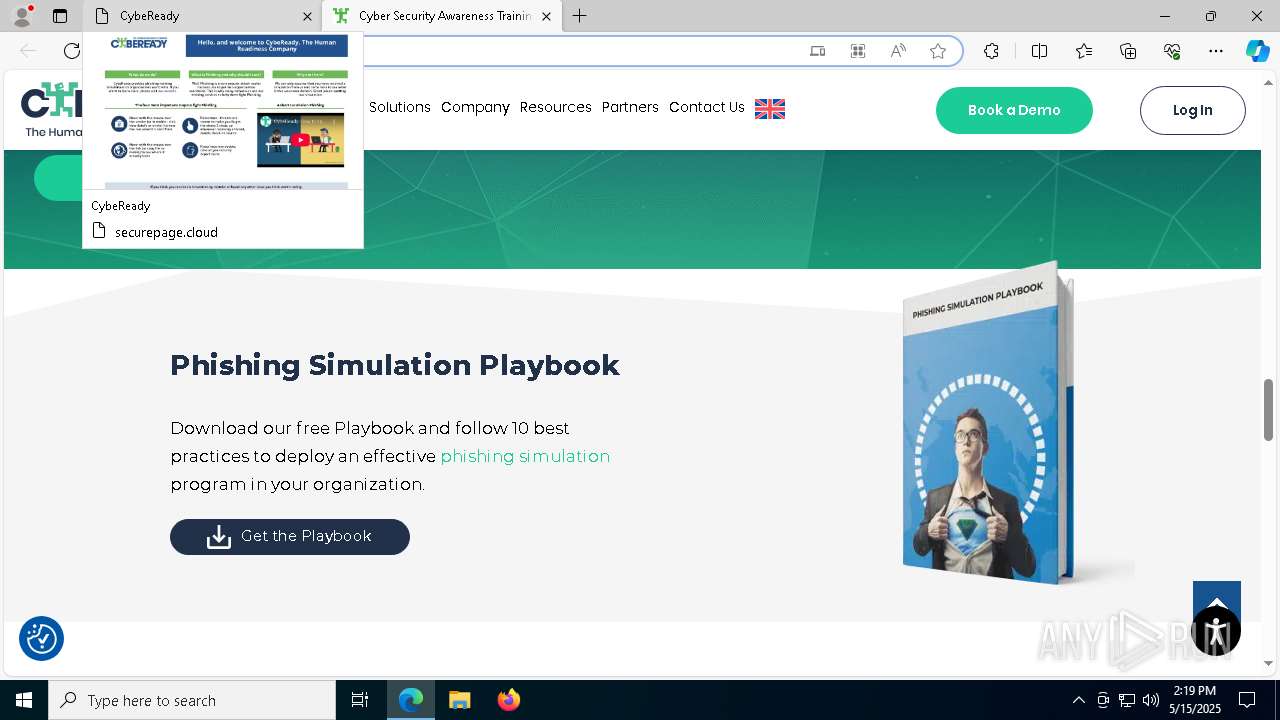This screenshot has width=1280, height=720.
Task: Close the Cyber Security Awareness Training tab
Action: click(546, 16)
